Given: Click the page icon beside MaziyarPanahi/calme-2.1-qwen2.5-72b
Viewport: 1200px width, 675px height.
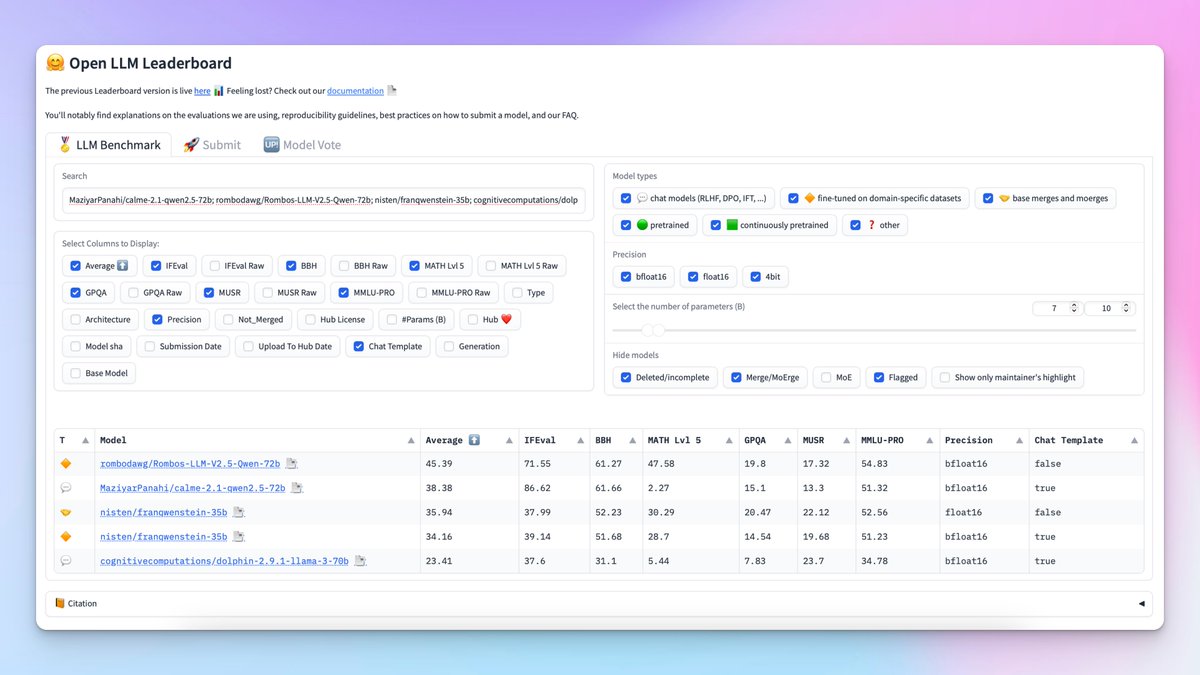Looking at the screenshot, I should [x=297, y=488].
